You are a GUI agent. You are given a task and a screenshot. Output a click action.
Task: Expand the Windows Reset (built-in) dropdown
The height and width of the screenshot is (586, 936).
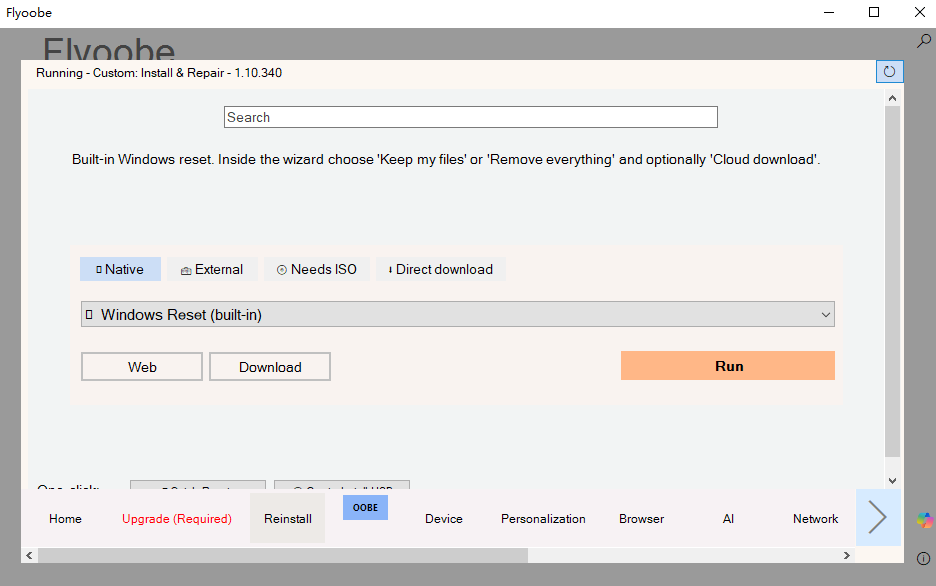(457, 314)
